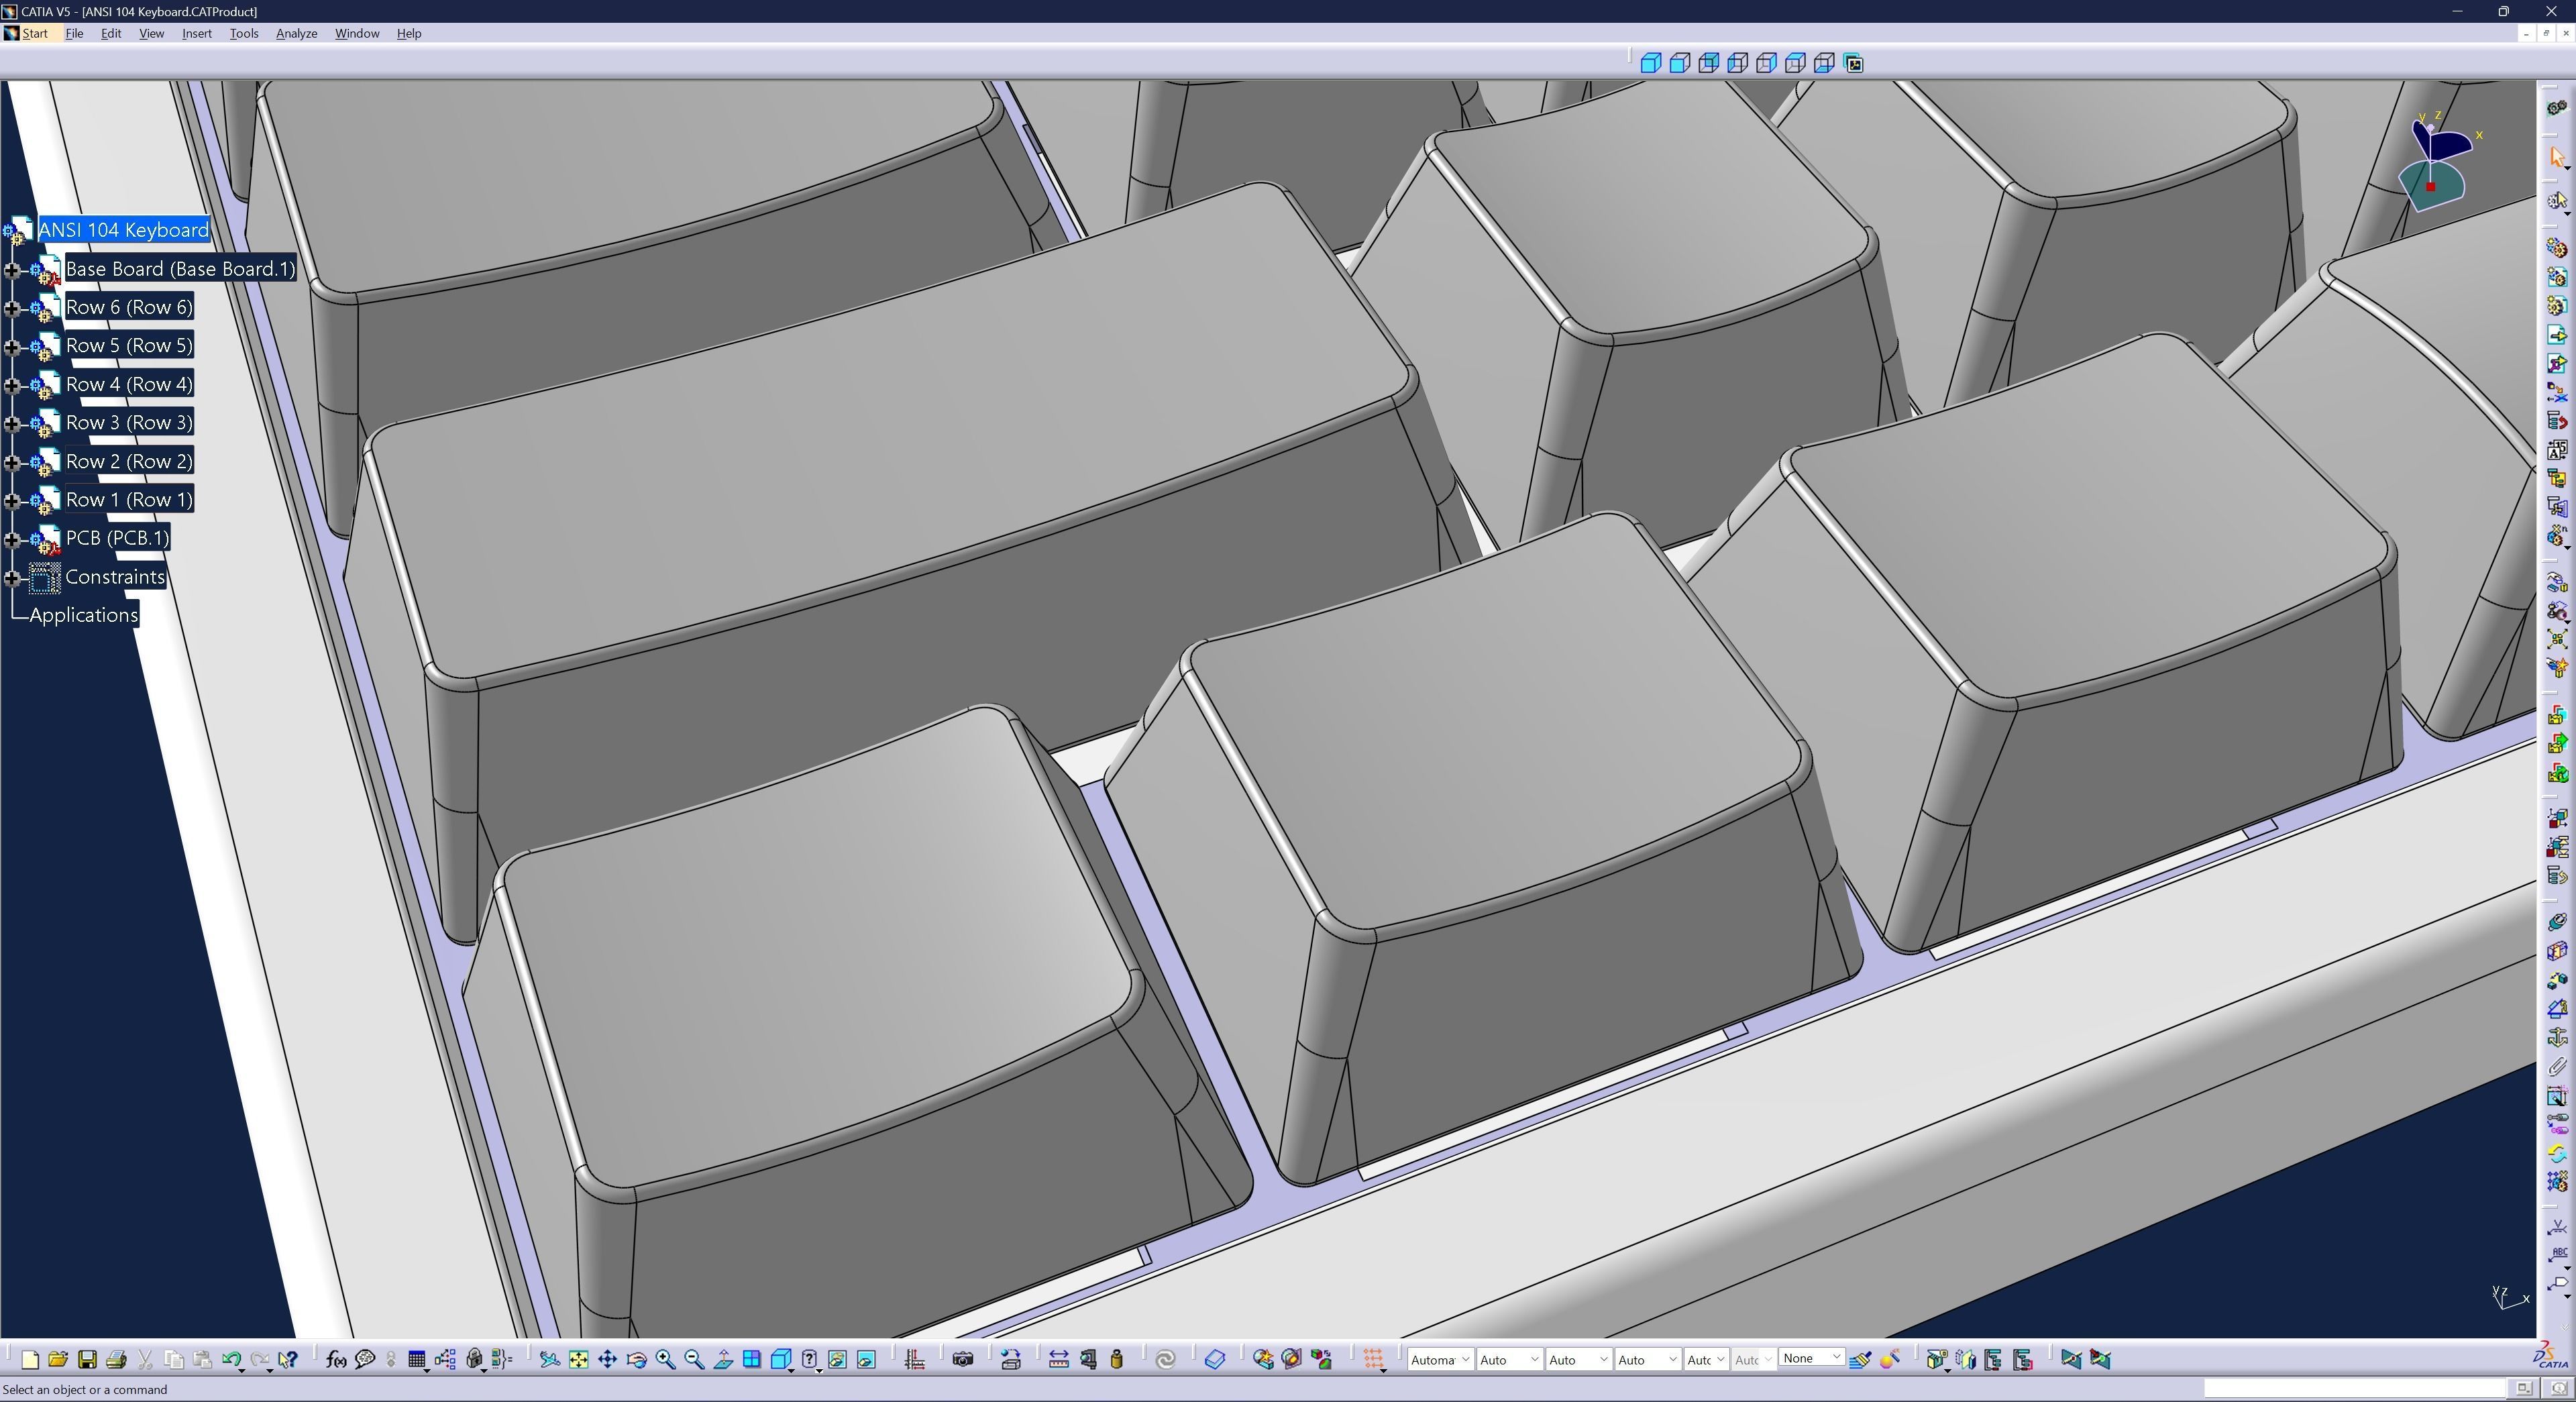Image resolution: width=2576 pixels, height=1402 pixels.
Task: Switch to Right View cube icon
Action: [1767, 64]
